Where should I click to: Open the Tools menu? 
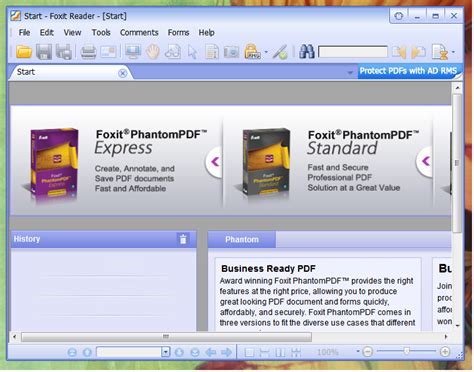[x=101, y=32]
